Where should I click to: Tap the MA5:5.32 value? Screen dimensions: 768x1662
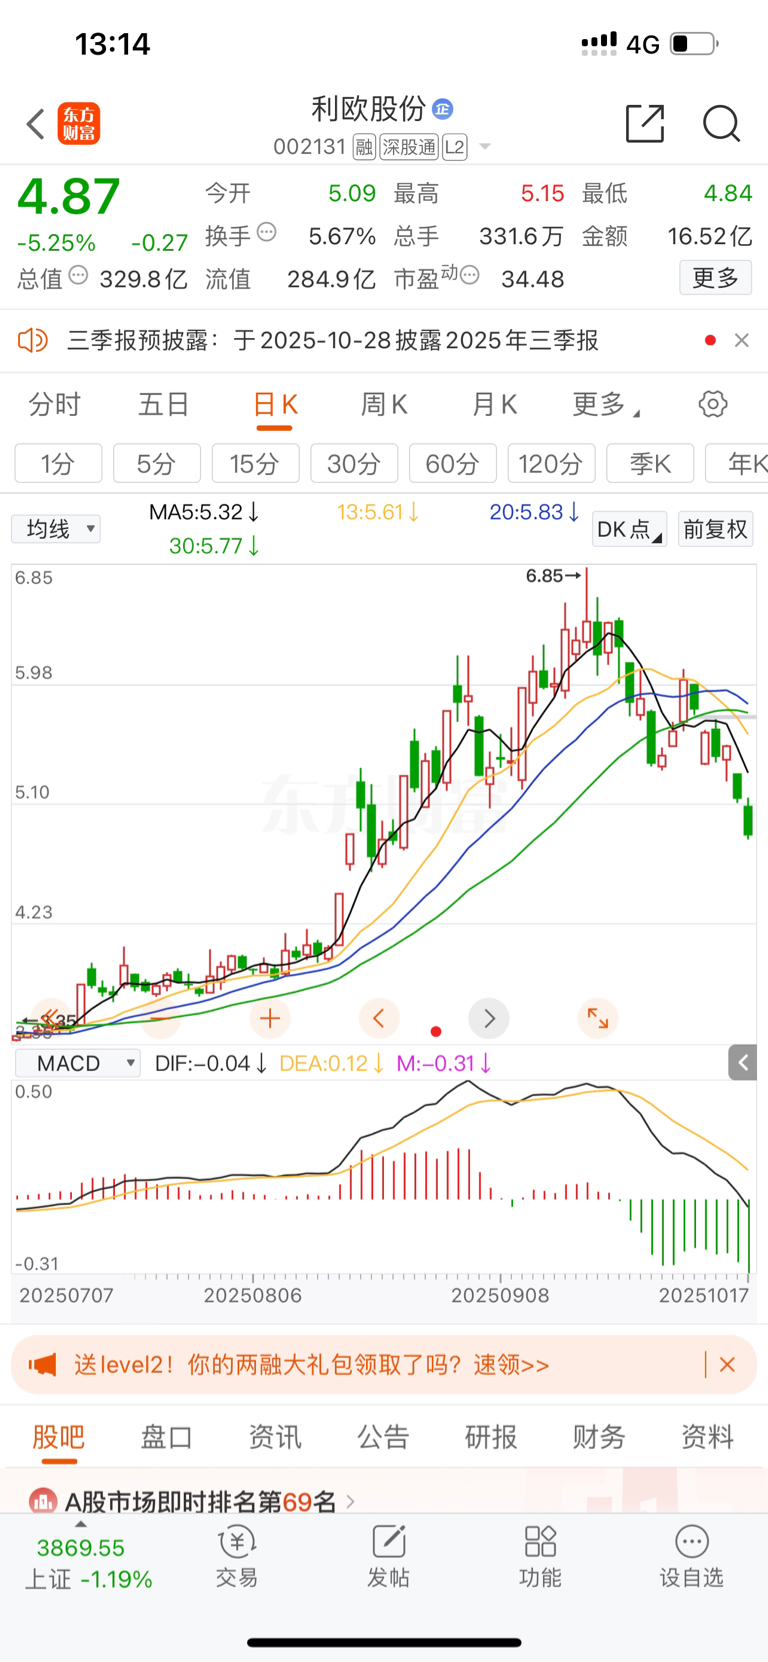click(x=204, y=512)
